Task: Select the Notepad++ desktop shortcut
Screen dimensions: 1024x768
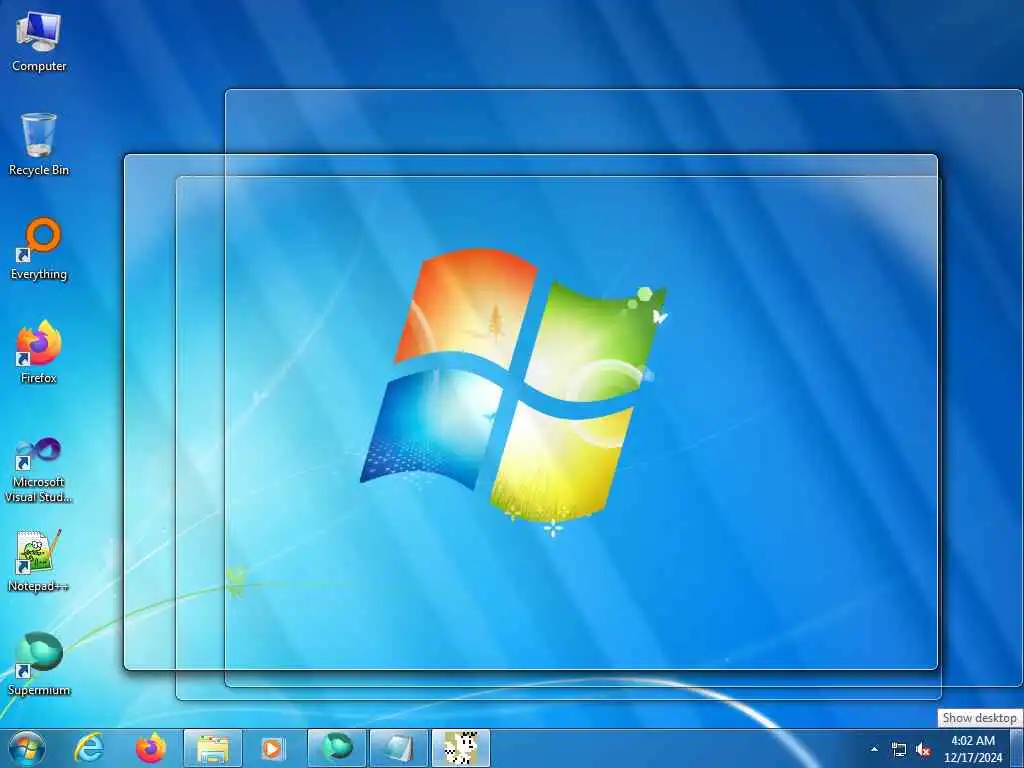Action: [x=39, y=561]
